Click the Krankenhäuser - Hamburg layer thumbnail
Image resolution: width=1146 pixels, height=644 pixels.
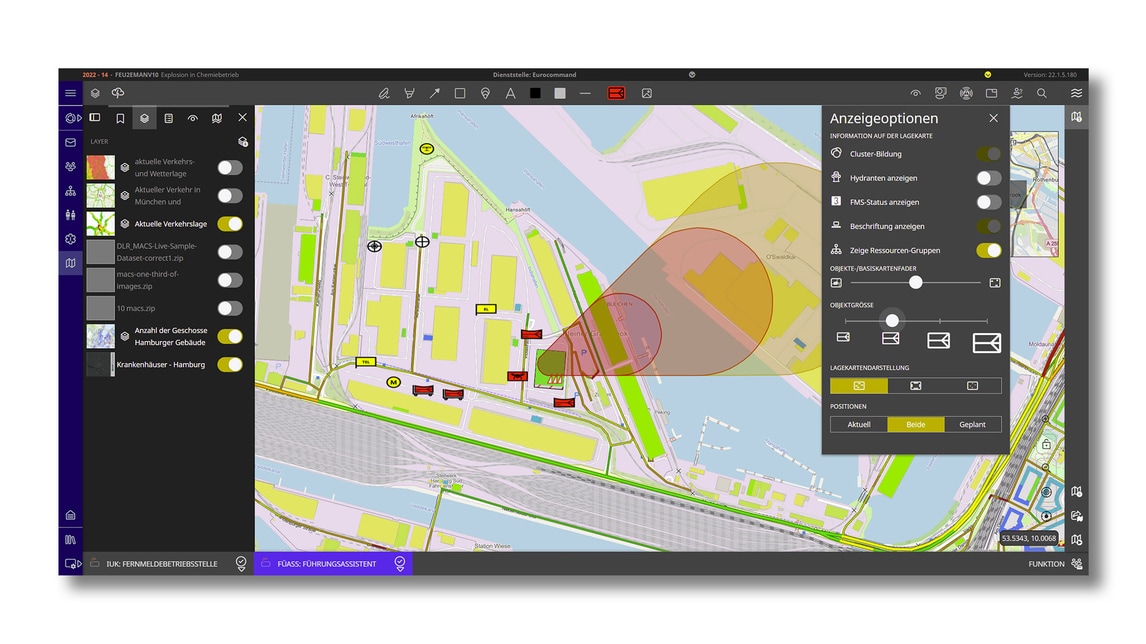pyautogui.click(x=98, y=364)
